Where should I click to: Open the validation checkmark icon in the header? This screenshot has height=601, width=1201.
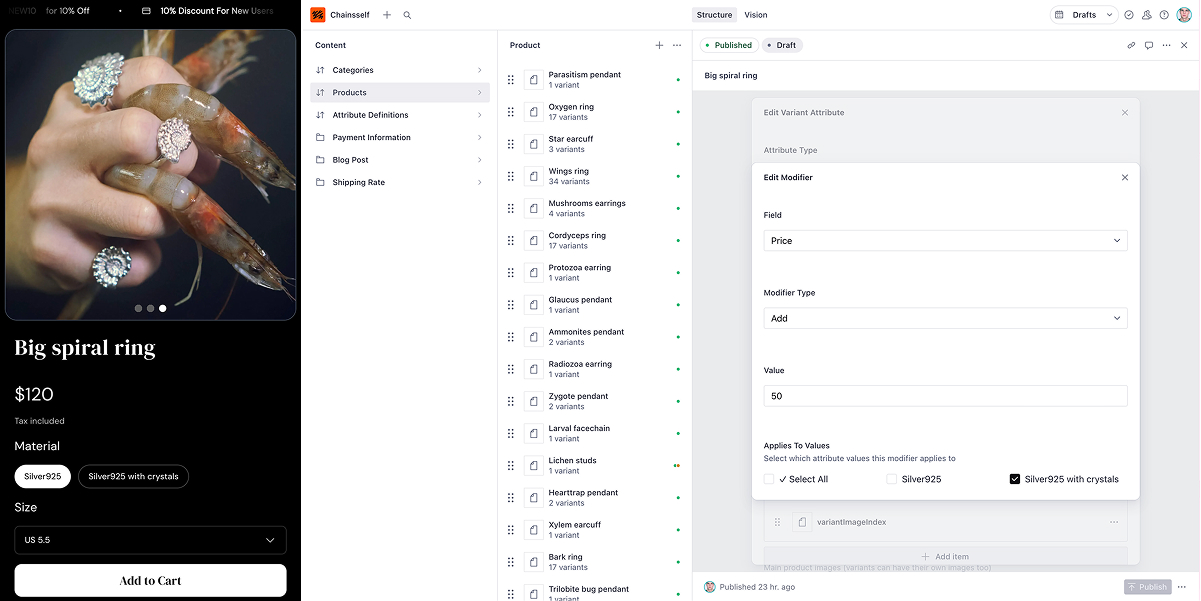coord(1128,15)
